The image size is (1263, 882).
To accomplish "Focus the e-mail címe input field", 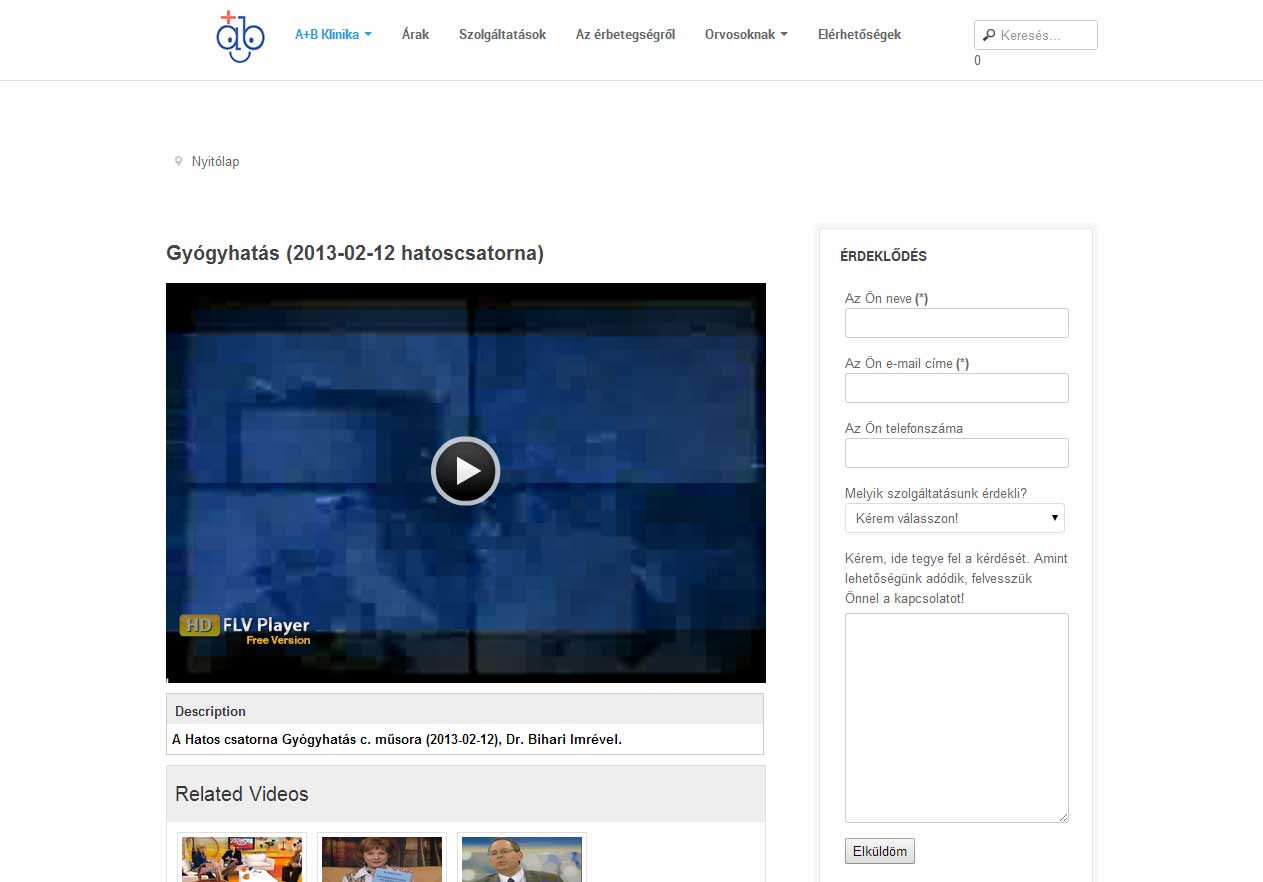I will pyautogui.click(x=956, y=388).
